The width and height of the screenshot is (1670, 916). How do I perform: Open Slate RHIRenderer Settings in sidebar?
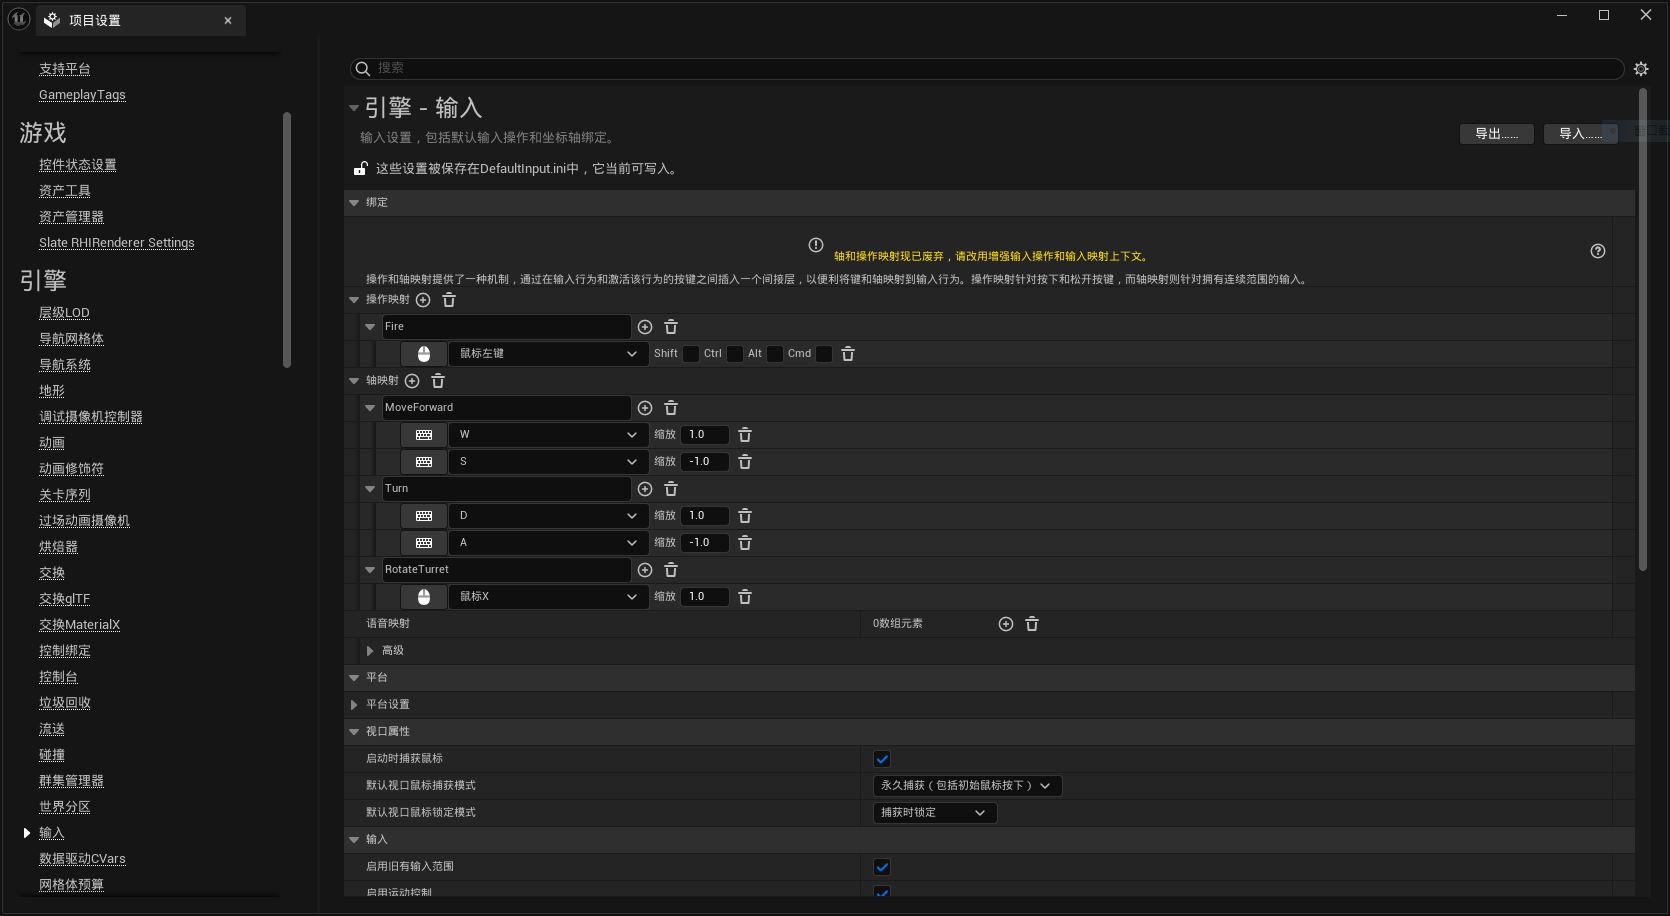[117, 243]
